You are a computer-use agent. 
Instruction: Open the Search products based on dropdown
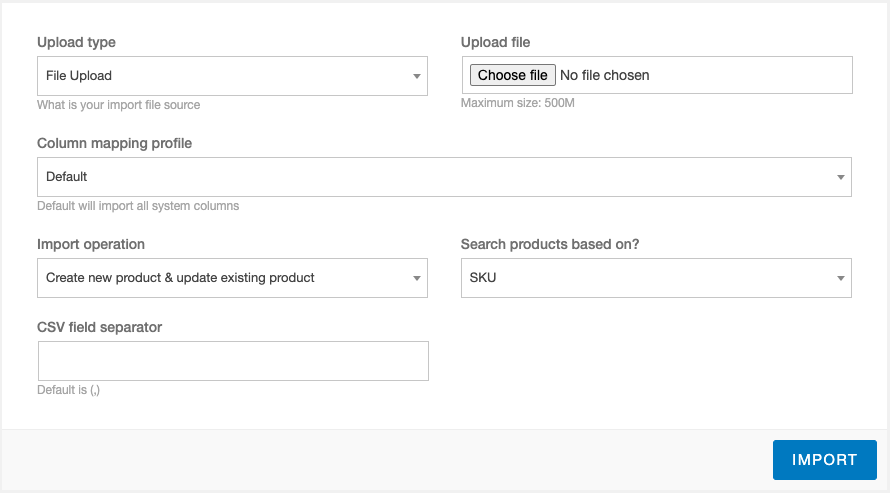(656, 278)
